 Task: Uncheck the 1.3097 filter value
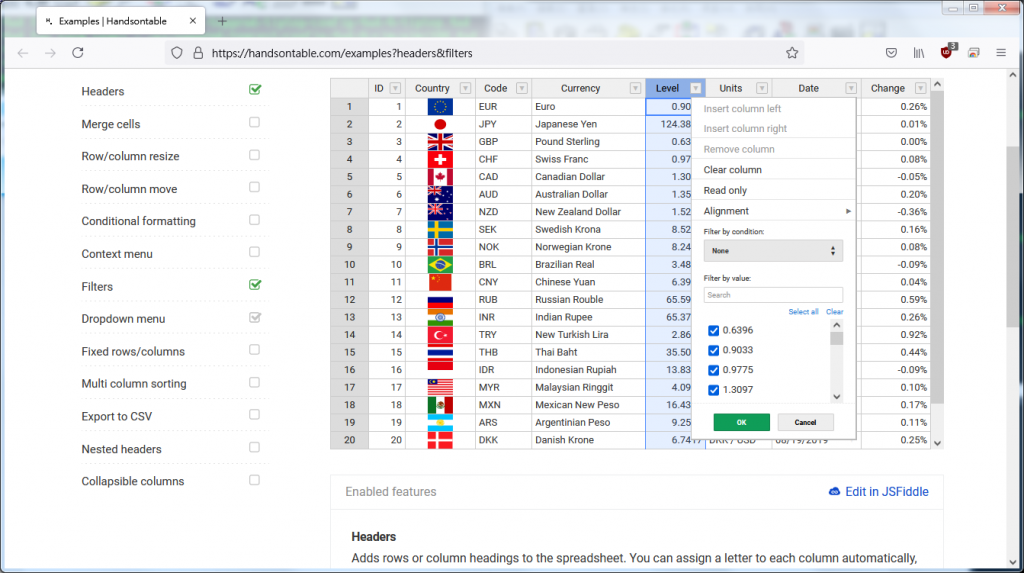tap(714, 390)
